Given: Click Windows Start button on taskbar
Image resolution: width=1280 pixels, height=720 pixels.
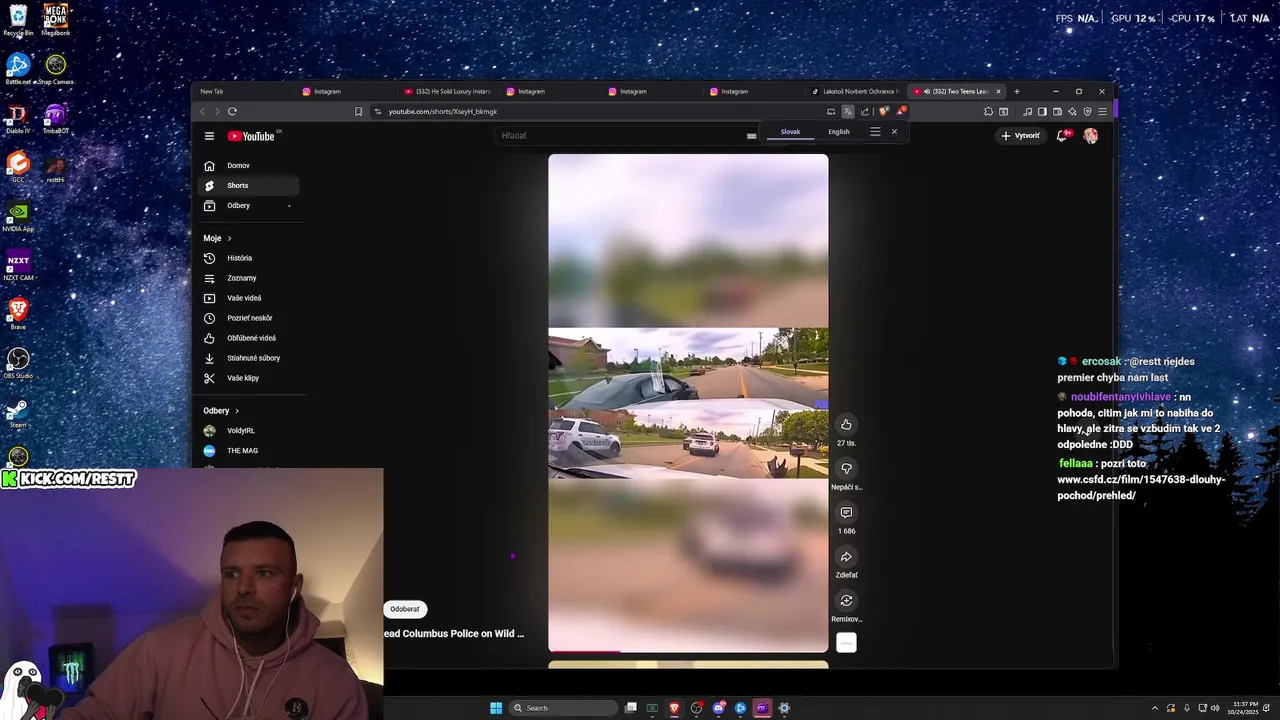Looking at the screenshot, I should (496, 708).
